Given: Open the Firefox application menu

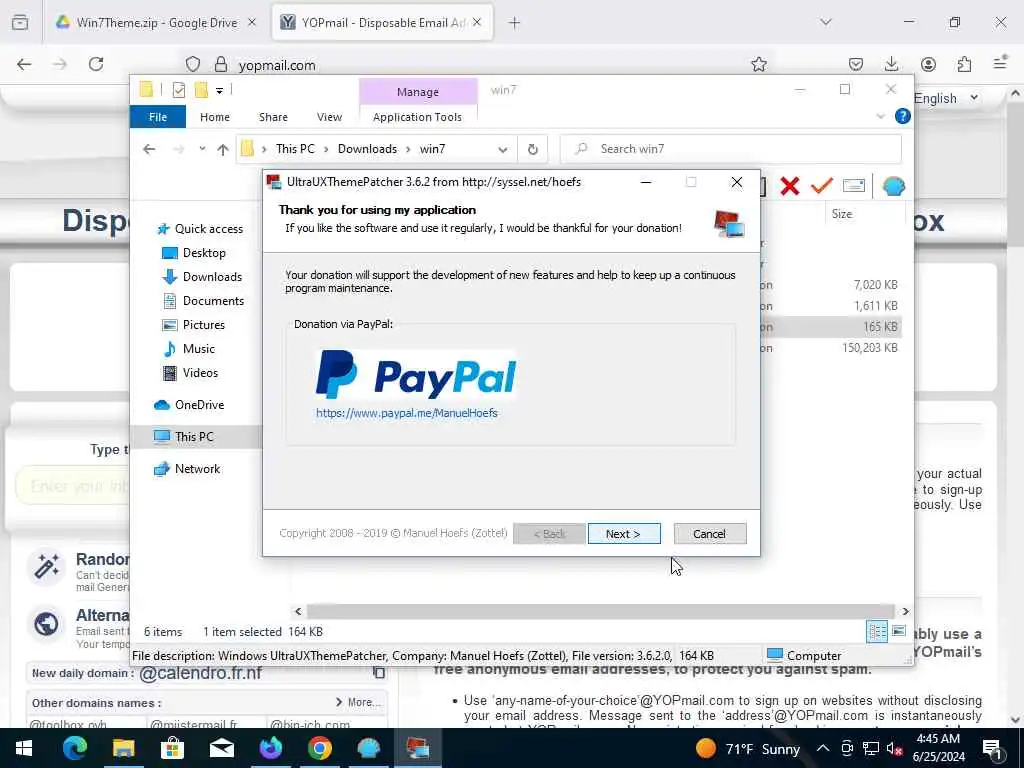Looking at the screenshot, I should pyautogui.click(x=1000, y=63).
